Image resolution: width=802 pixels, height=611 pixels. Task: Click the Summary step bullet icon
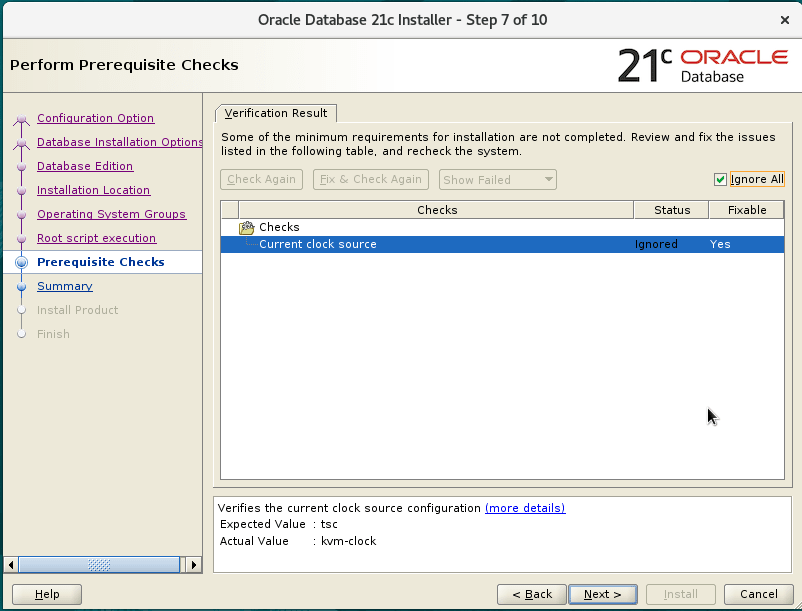pos(21,286)
